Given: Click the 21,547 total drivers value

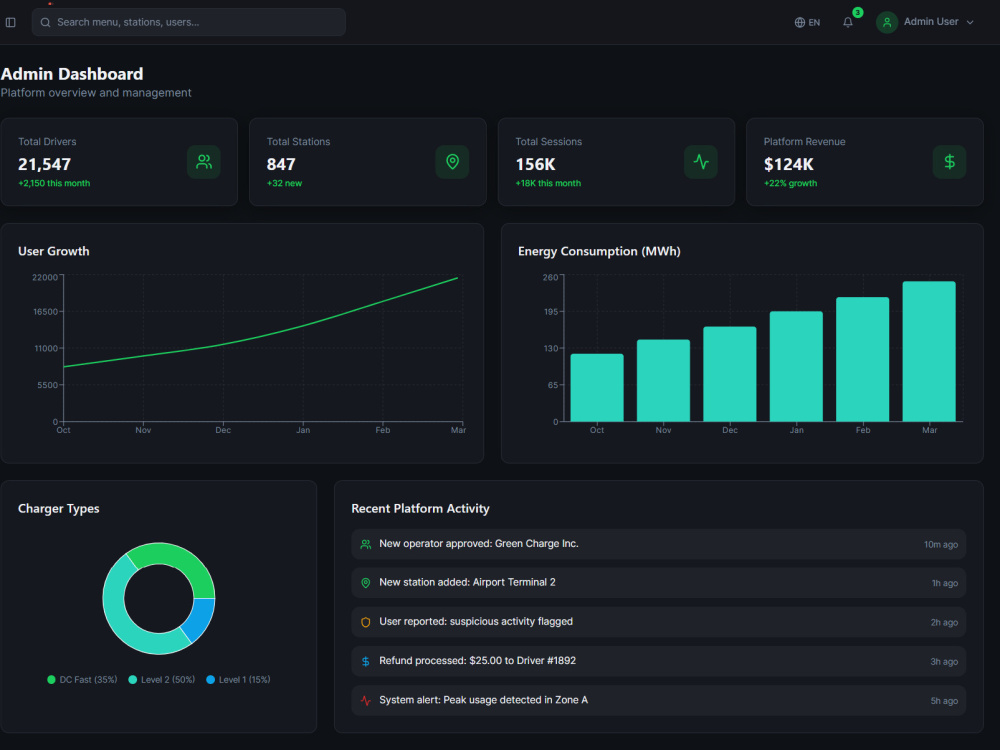Looking at the screenshot, I should [44, 165].
